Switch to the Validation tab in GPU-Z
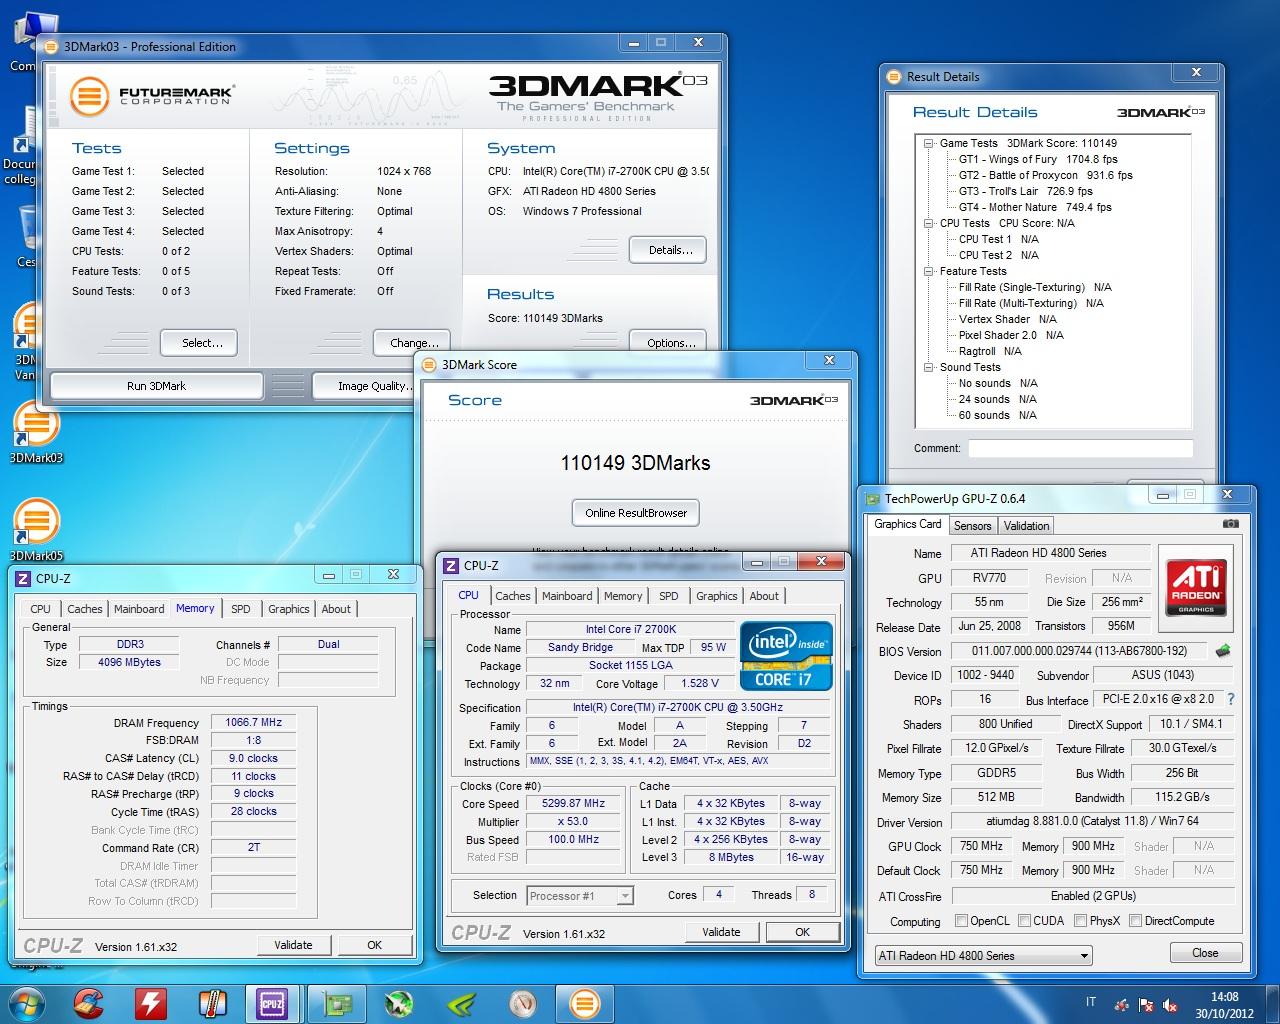 coord(1026,526)
